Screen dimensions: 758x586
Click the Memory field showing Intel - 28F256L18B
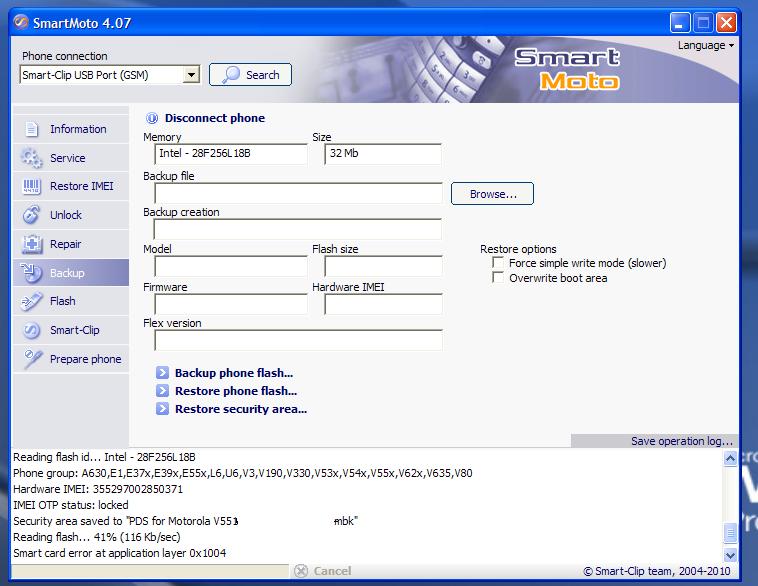[231, 154]
